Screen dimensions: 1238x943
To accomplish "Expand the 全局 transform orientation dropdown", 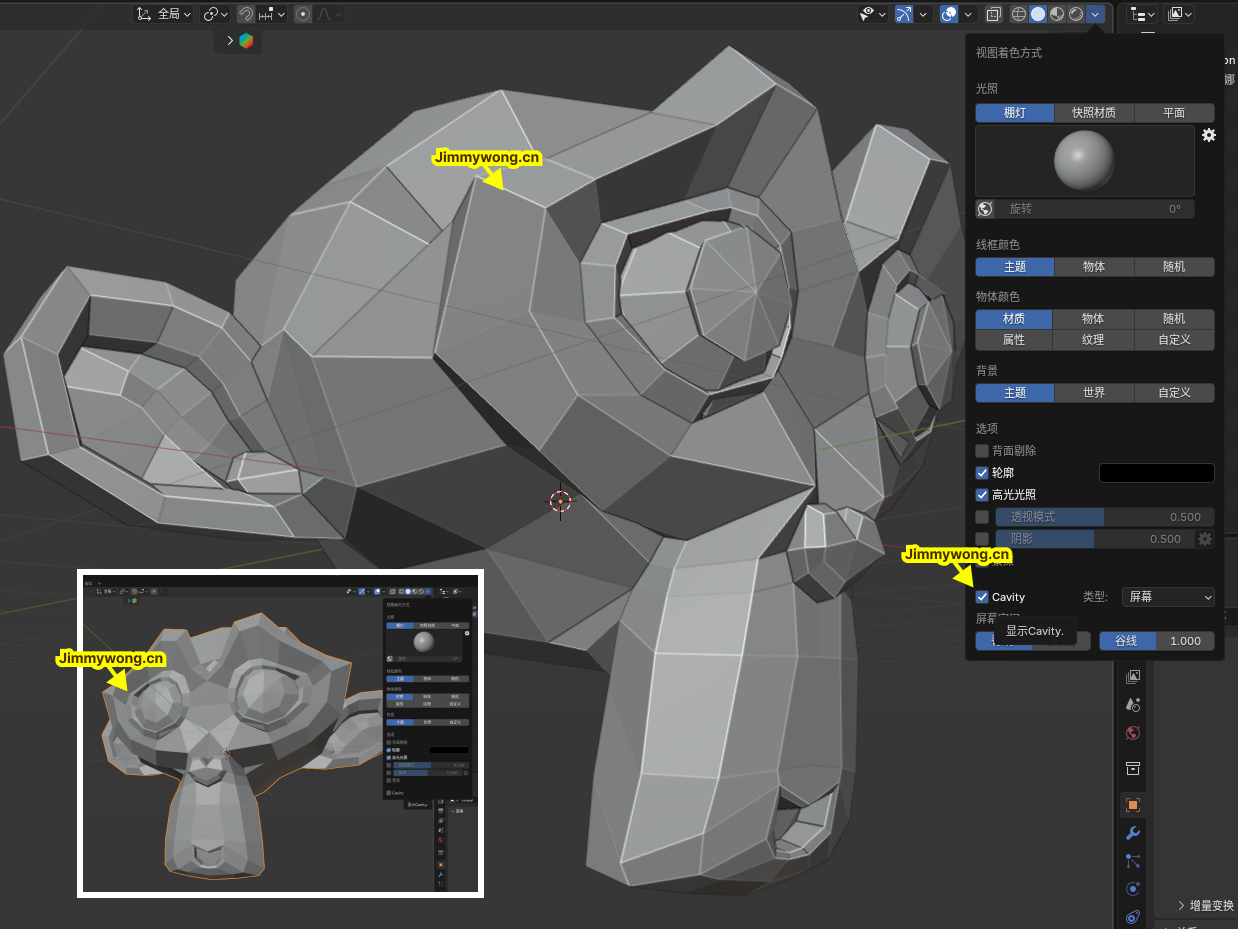I will (166, 14).
